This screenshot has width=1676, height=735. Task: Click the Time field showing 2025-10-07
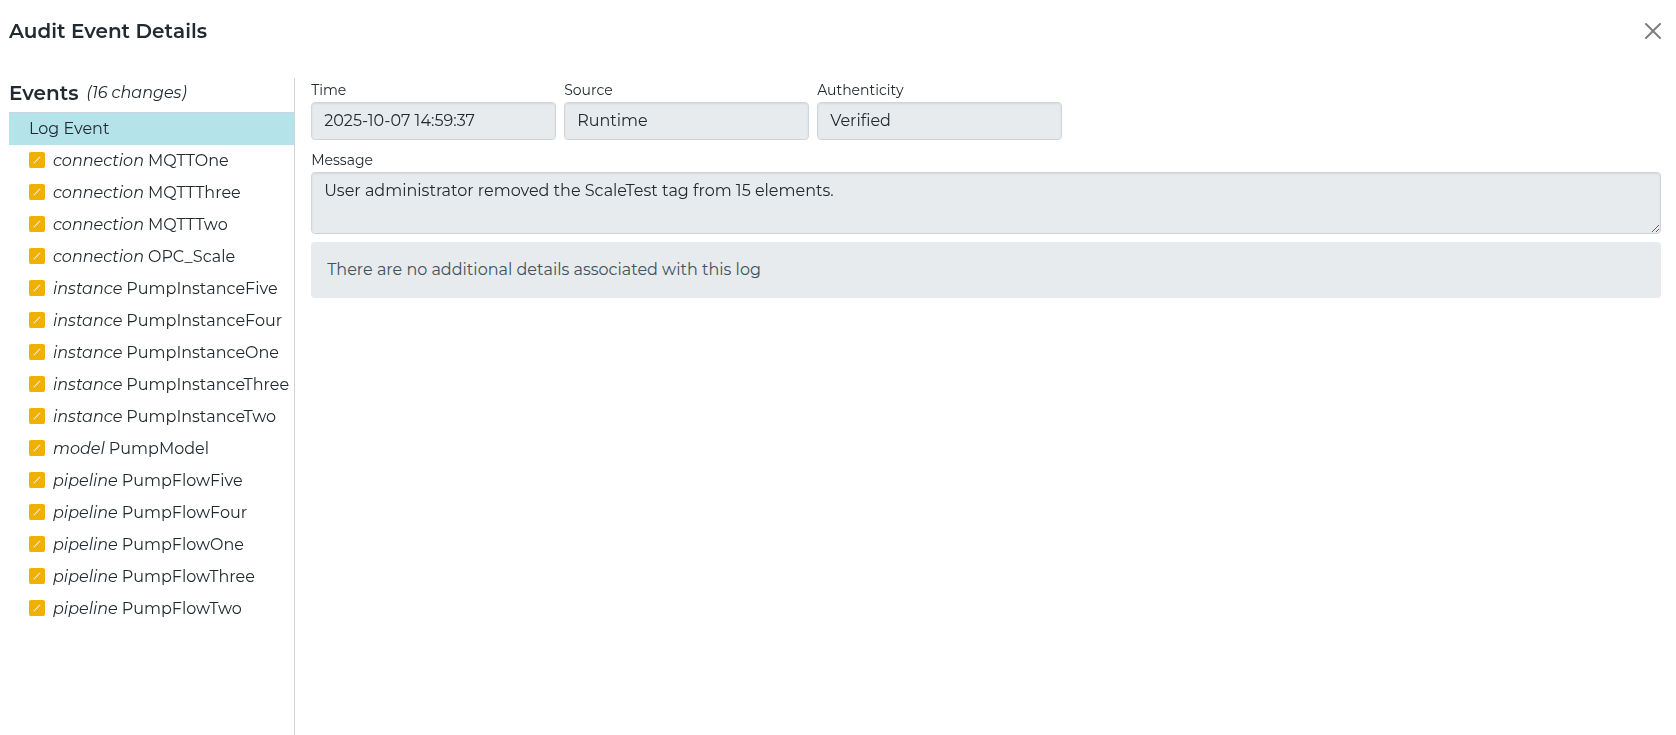click(433, 121)
